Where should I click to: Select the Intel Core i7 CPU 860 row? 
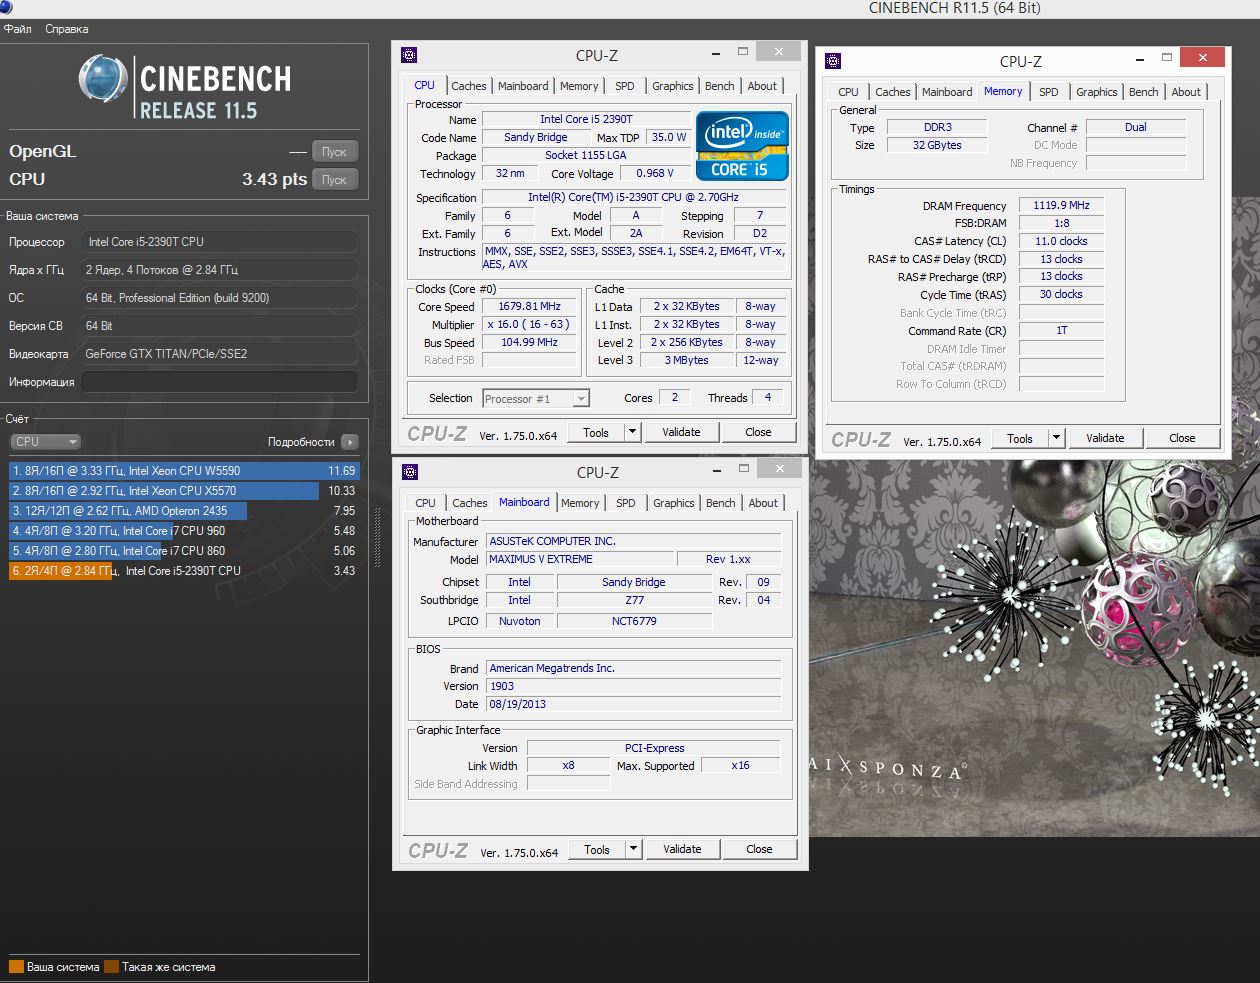point(183,551)
